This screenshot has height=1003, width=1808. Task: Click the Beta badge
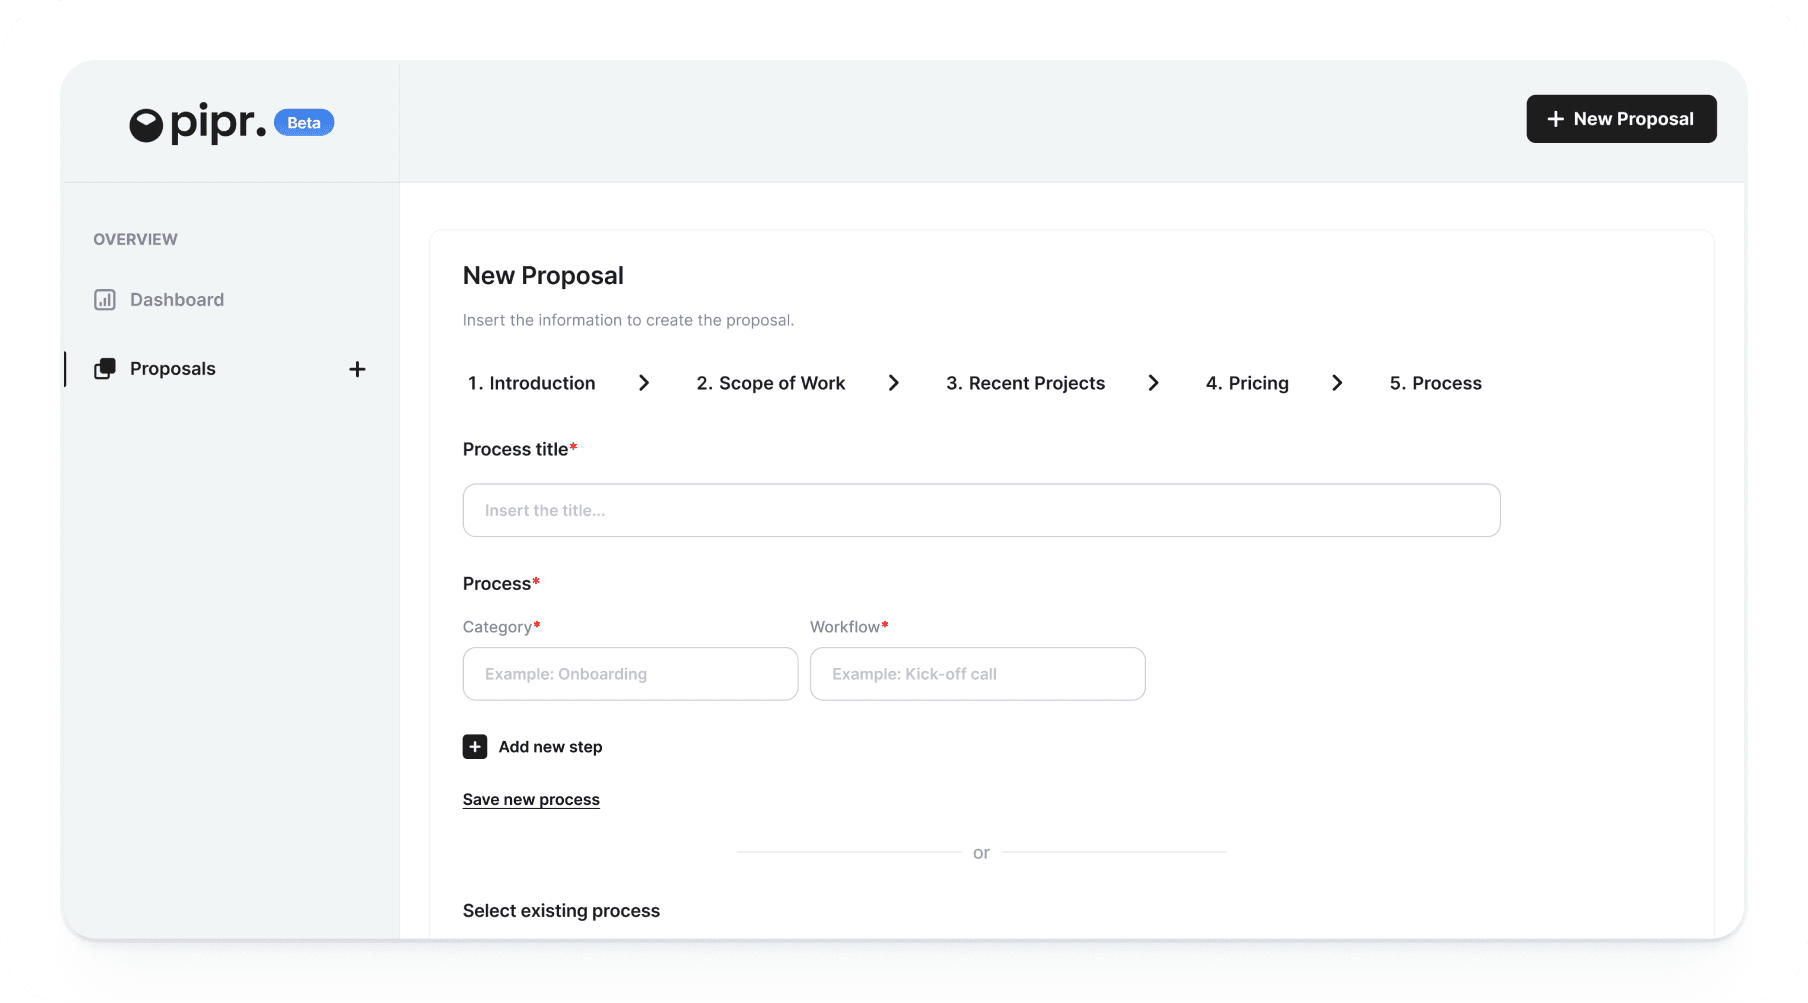[304, 123]
